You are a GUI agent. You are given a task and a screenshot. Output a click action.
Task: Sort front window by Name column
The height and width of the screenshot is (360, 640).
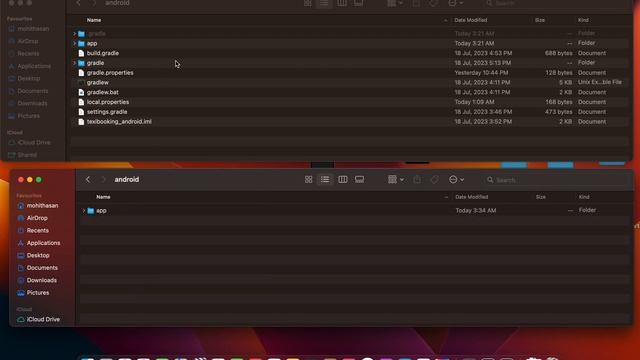coord(103,197)
